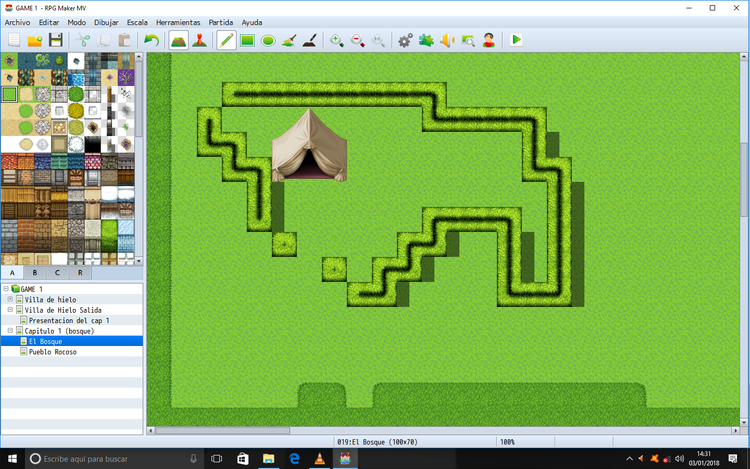Open Task View from taskbar
Image resolution: width=750 pixels, height=469 pixels.
pos(217,459)
